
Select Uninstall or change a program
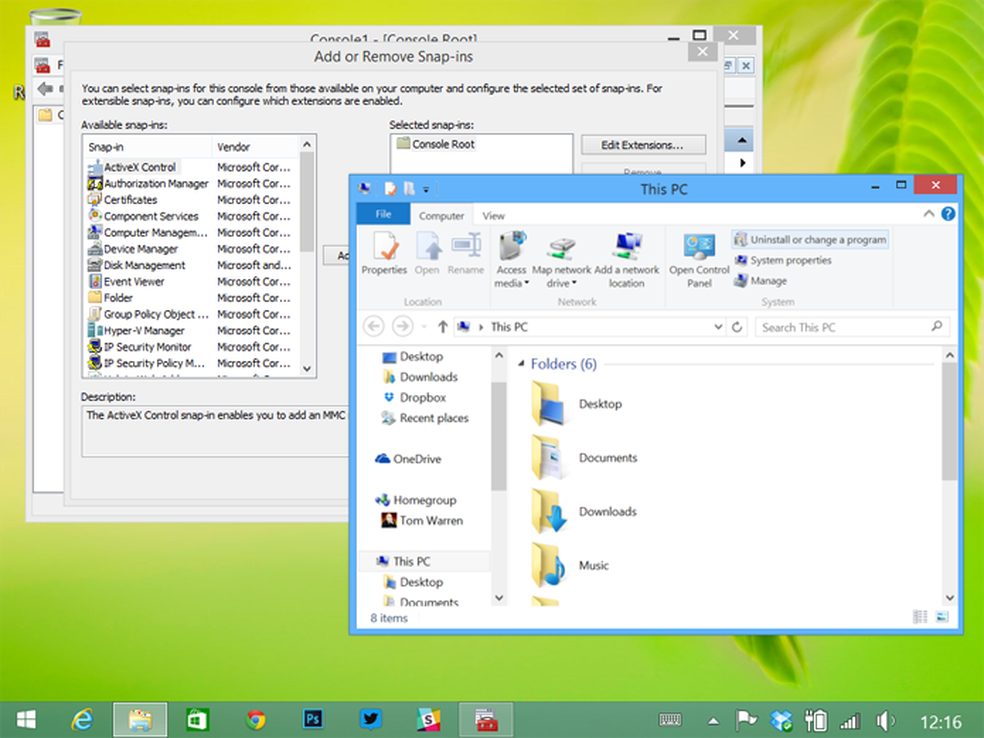810,239
